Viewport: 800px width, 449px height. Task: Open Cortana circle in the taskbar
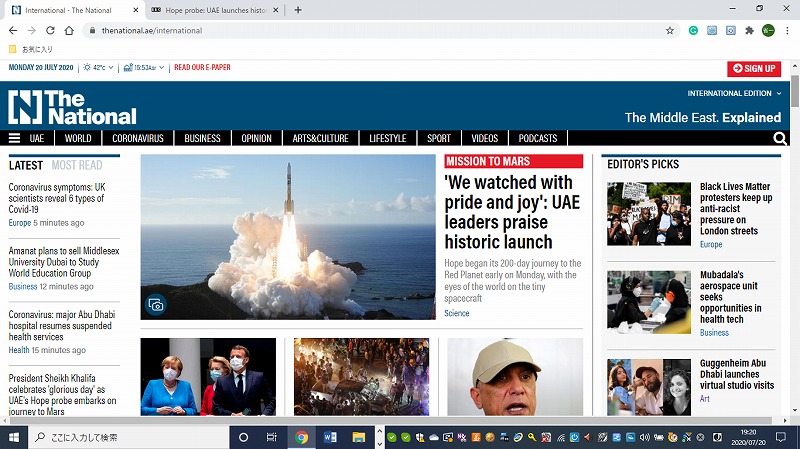243,437
